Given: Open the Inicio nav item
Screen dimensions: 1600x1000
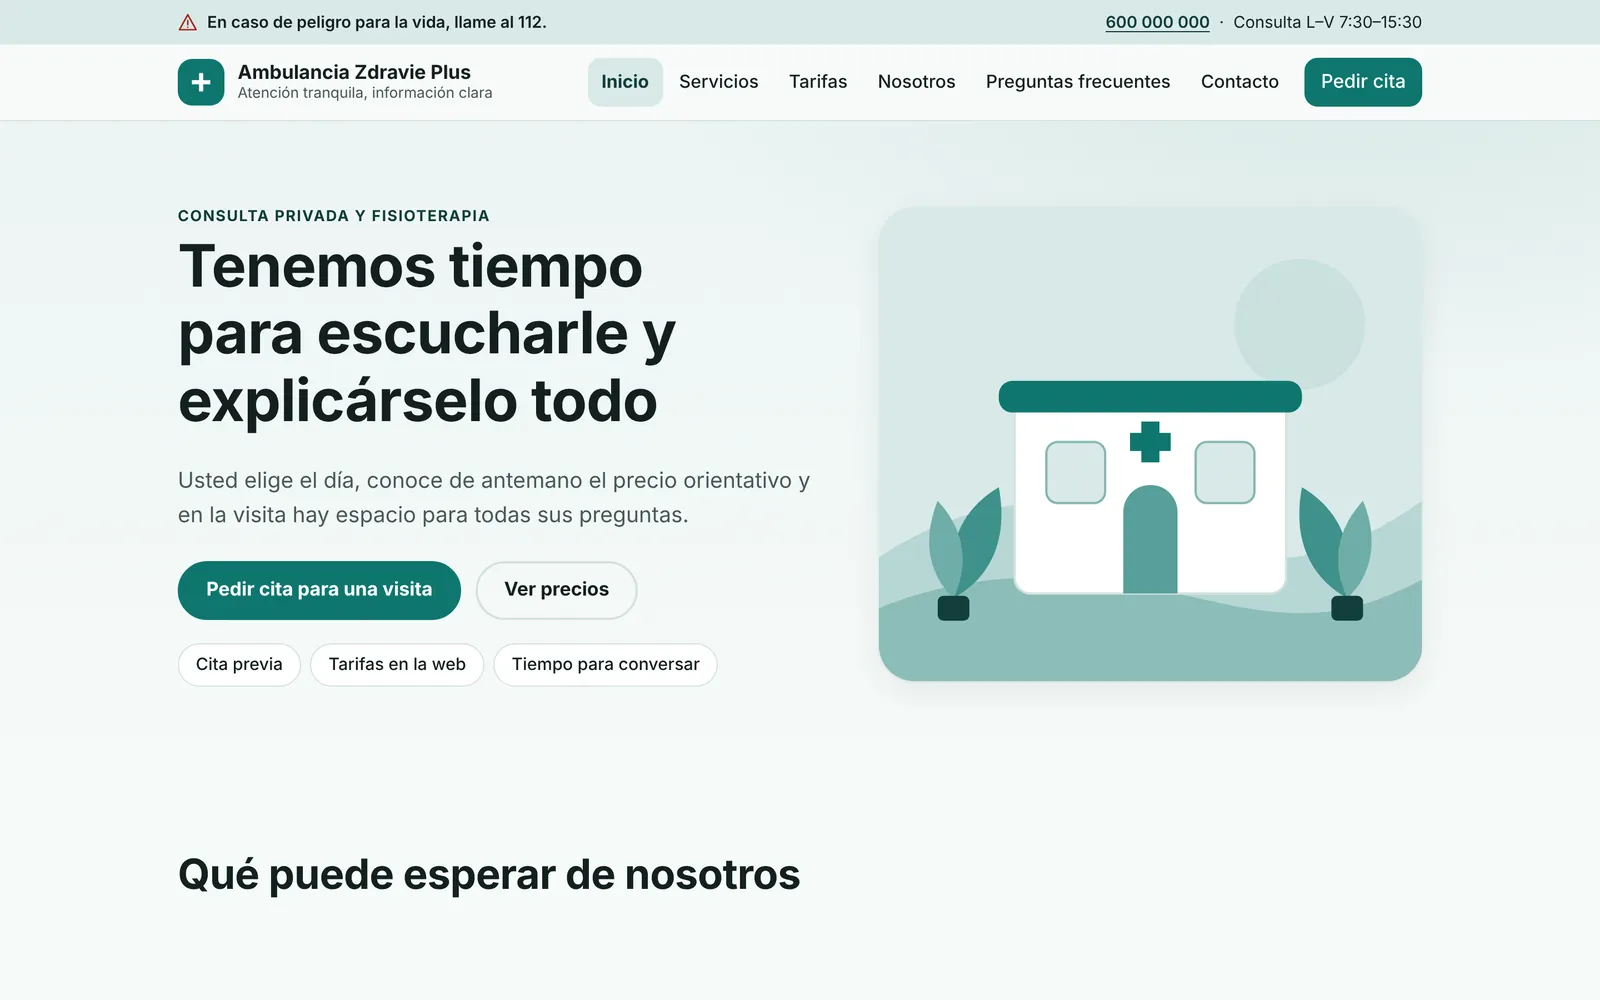Looking at the screenshot, I should pos(625,82).
